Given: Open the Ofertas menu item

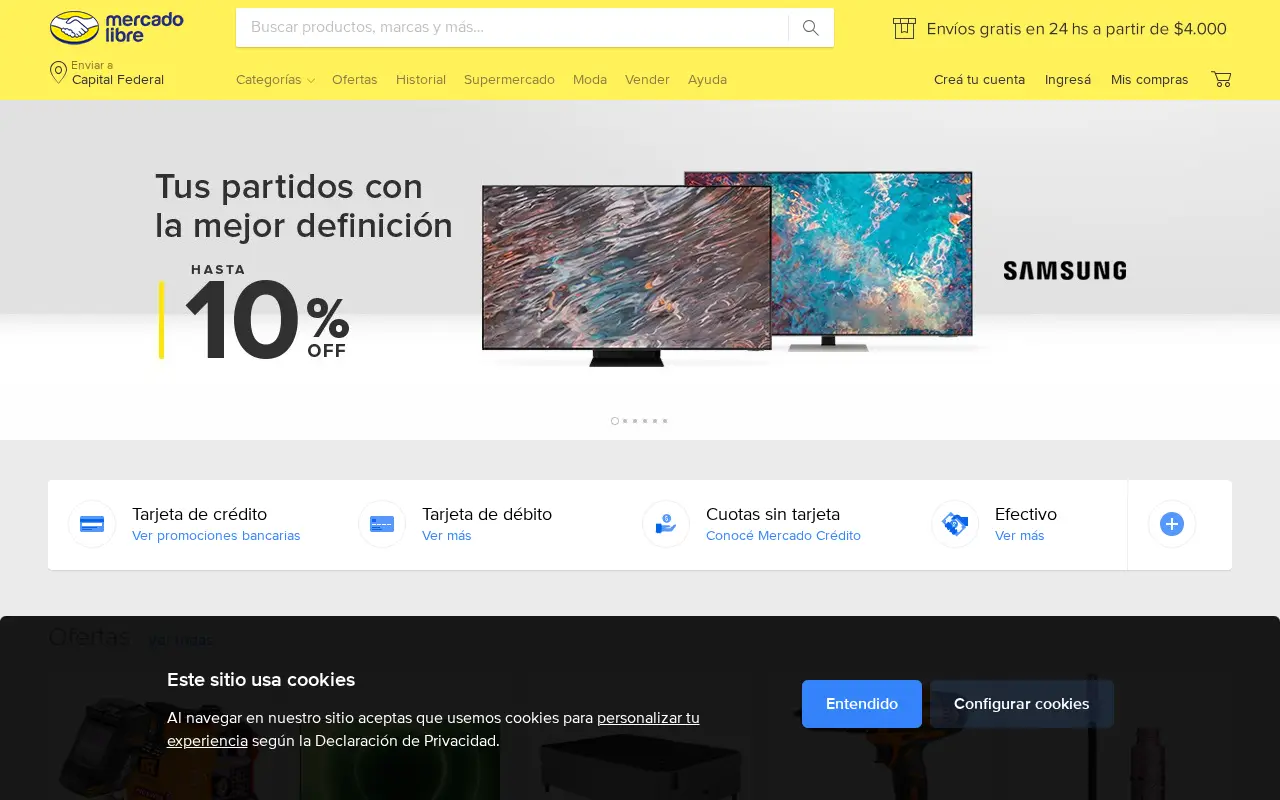Looking at the screenshot, I should point(355,80).
